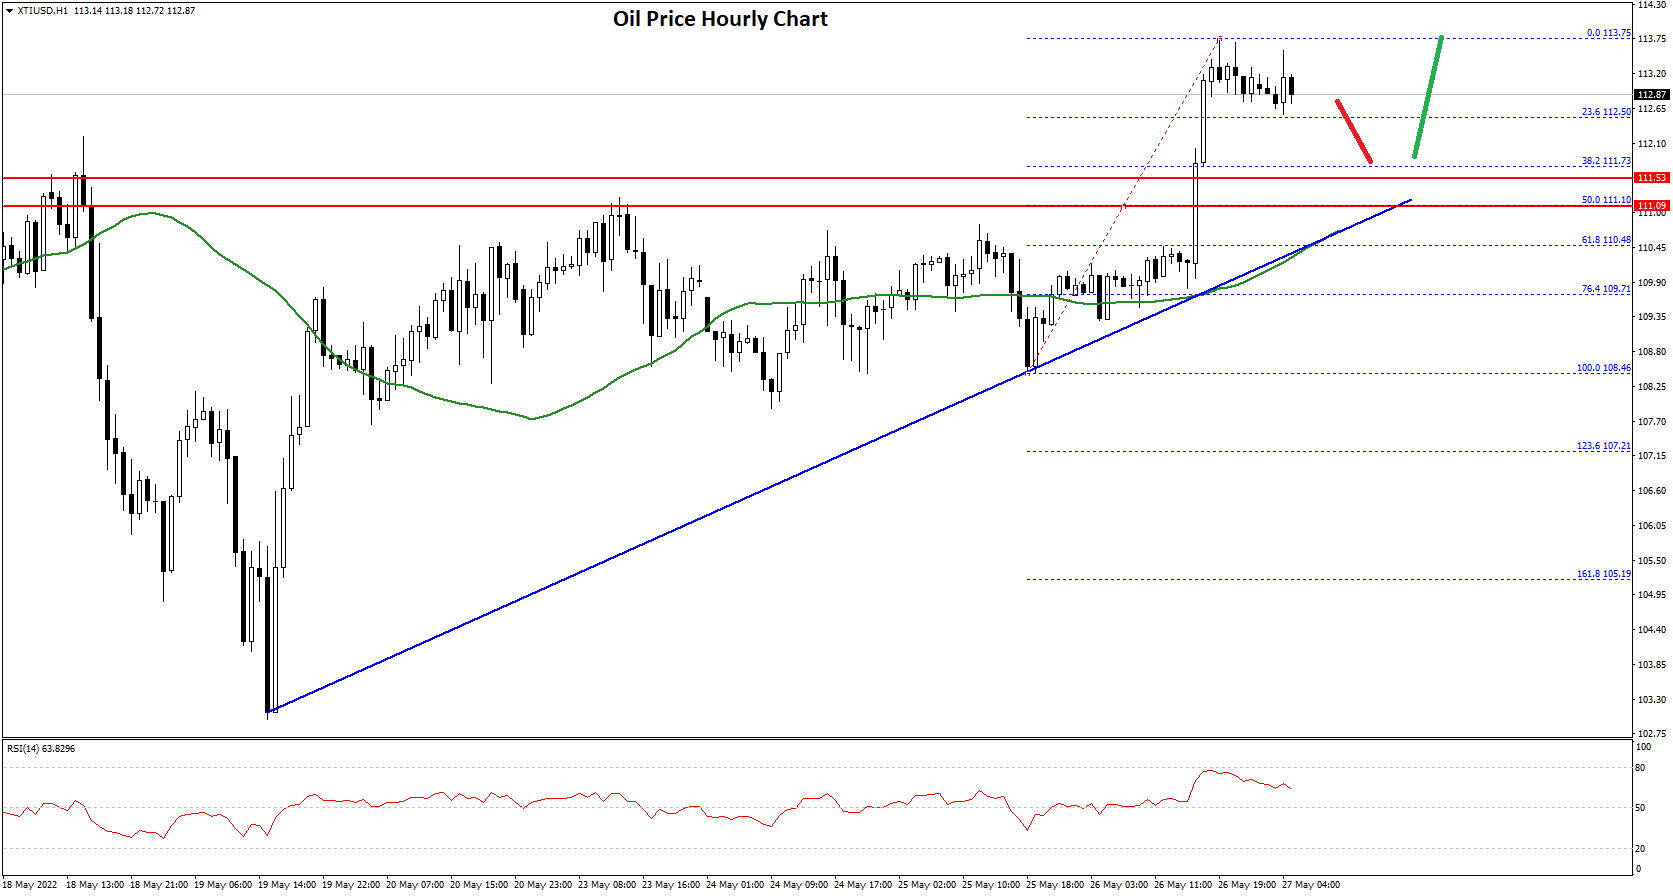Click the 0.0 113.75 Fibonacci label
Viewport: 1673px width, 896px height.
pos(1608,33)
